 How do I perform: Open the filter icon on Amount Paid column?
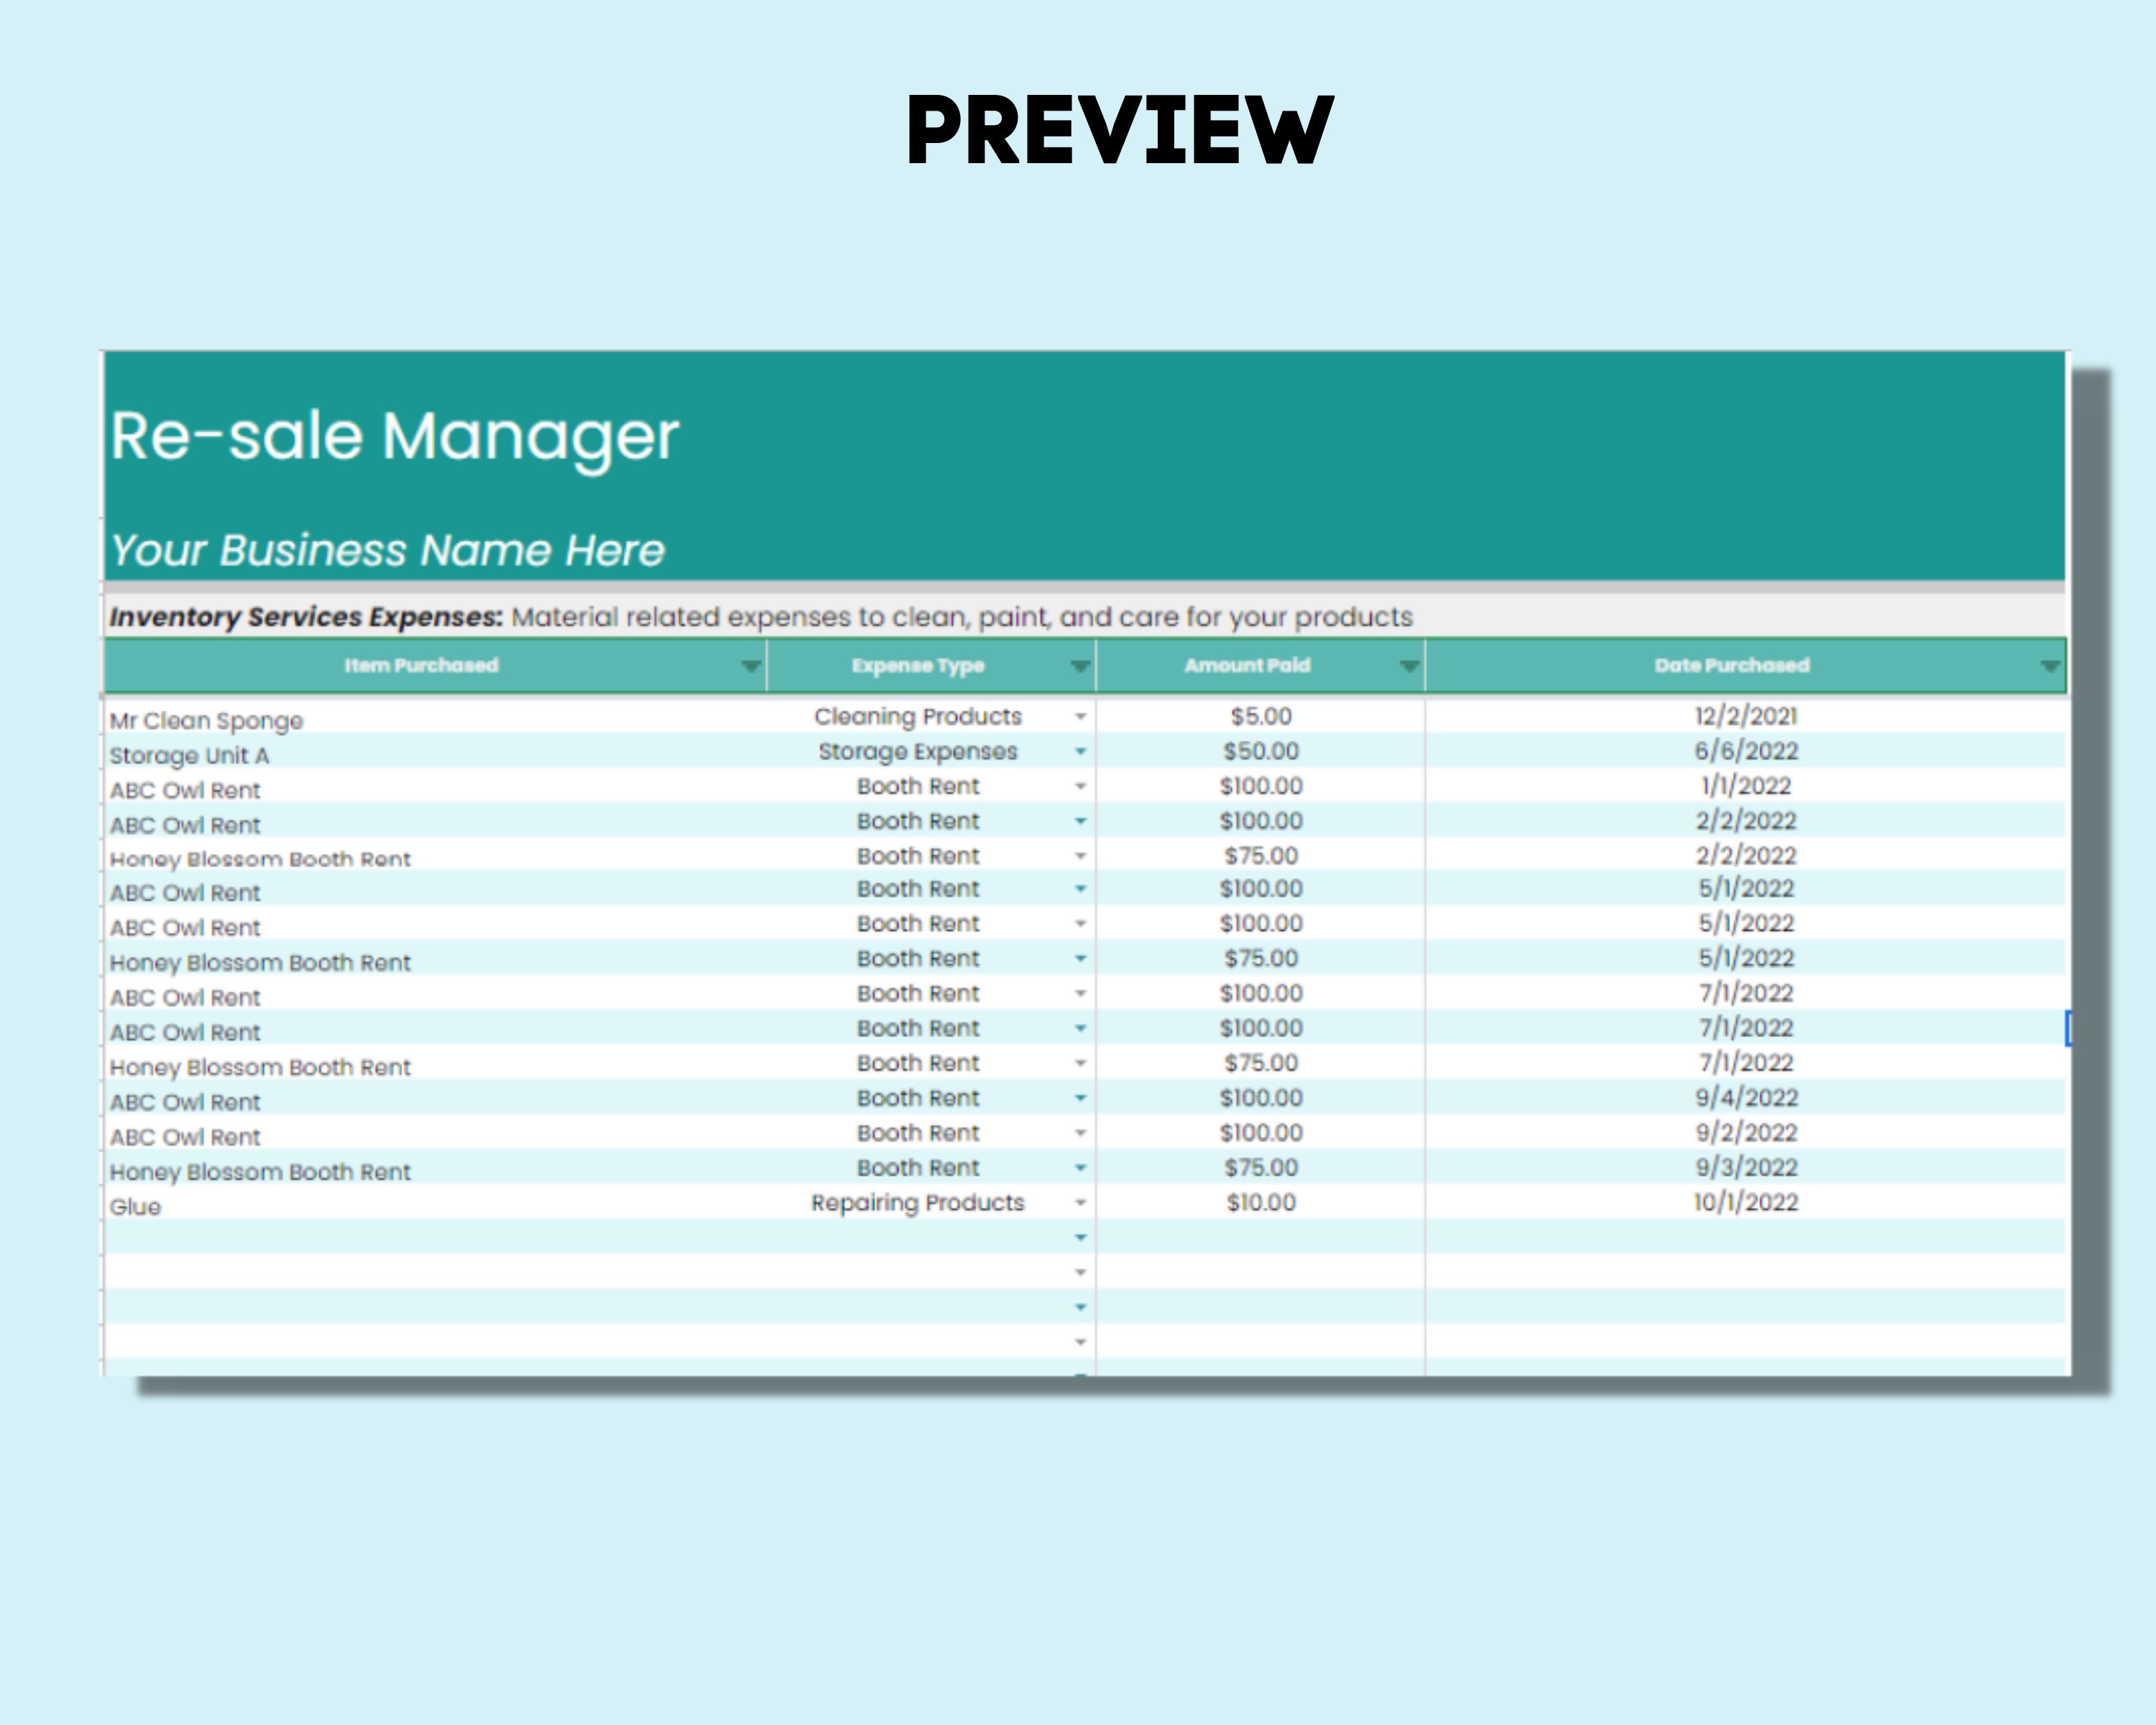[1410, 665]
